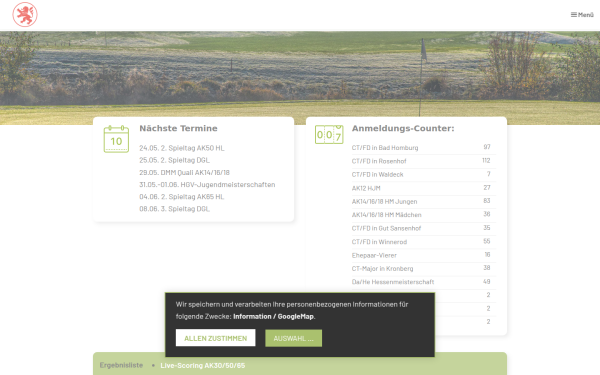Click Auswahl ... cookie button
Viewport: 600px width, 375px height.
click(x=293, y=338)
